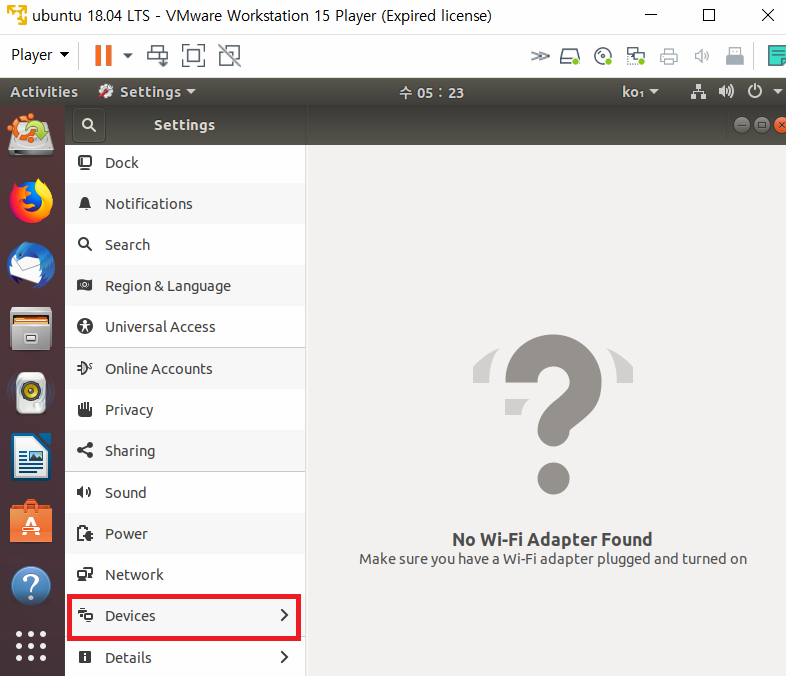The image size is (786, 676).
Task: Open the green notes panel icon
Action: pos(776,56)
